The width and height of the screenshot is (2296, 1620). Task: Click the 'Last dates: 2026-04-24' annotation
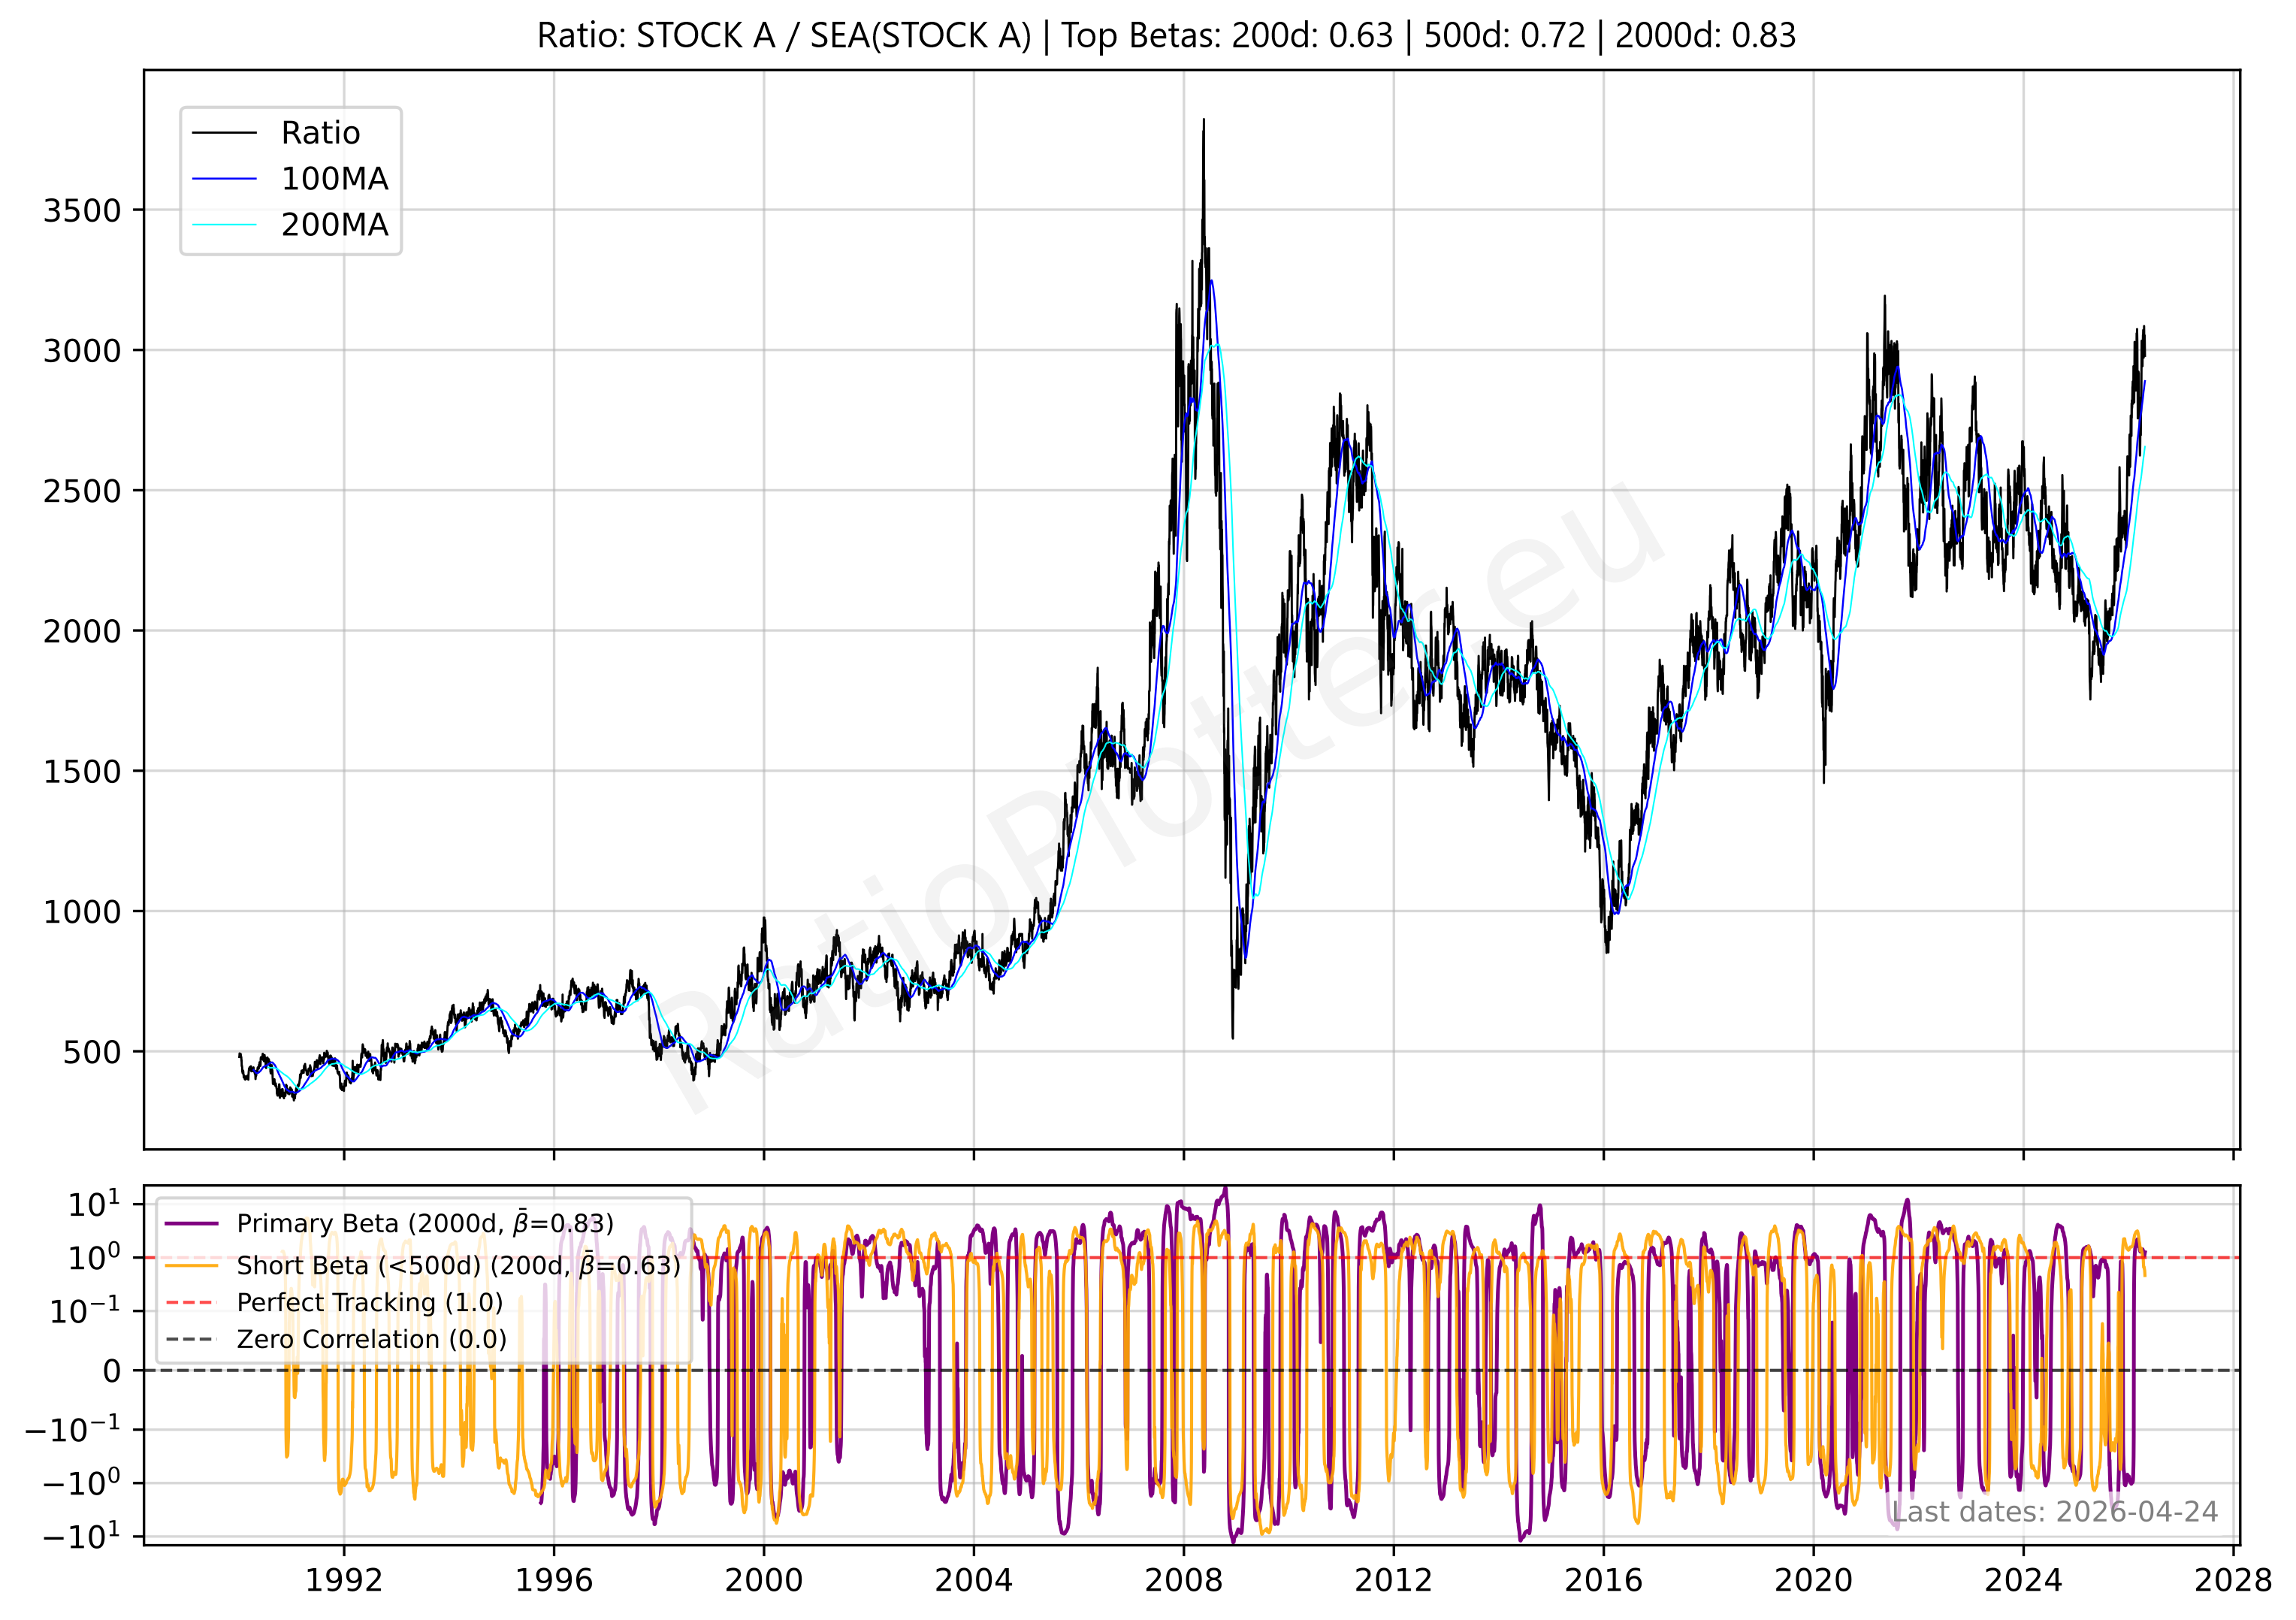tap(2055, 1511)
